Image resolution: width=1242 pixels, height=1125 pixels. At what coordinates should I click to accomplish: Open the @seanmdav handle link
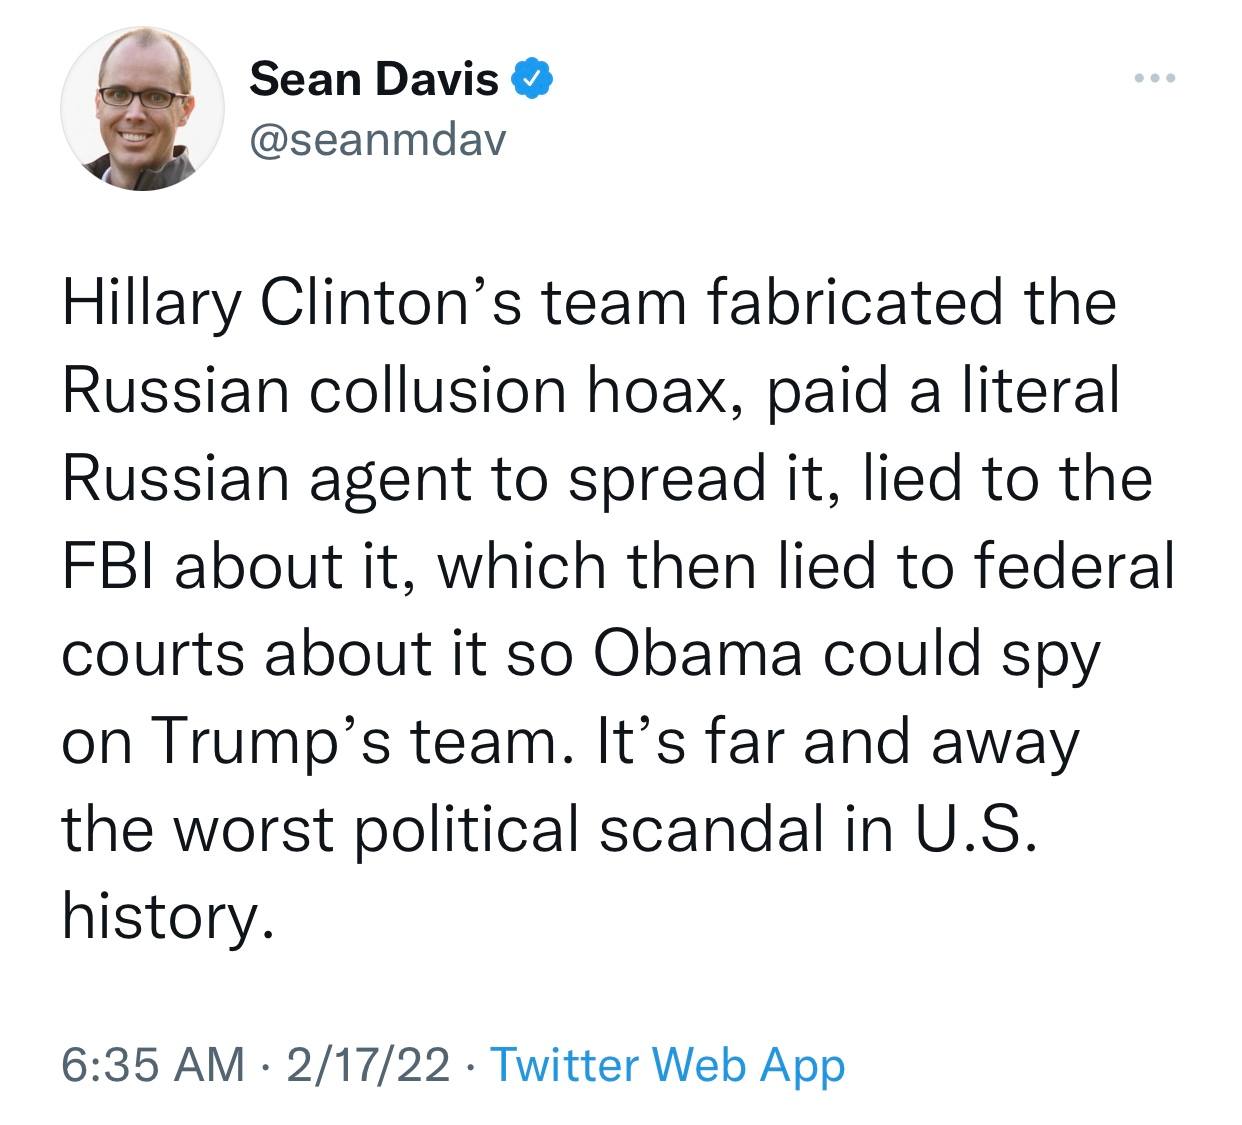(x=378, y=140)
